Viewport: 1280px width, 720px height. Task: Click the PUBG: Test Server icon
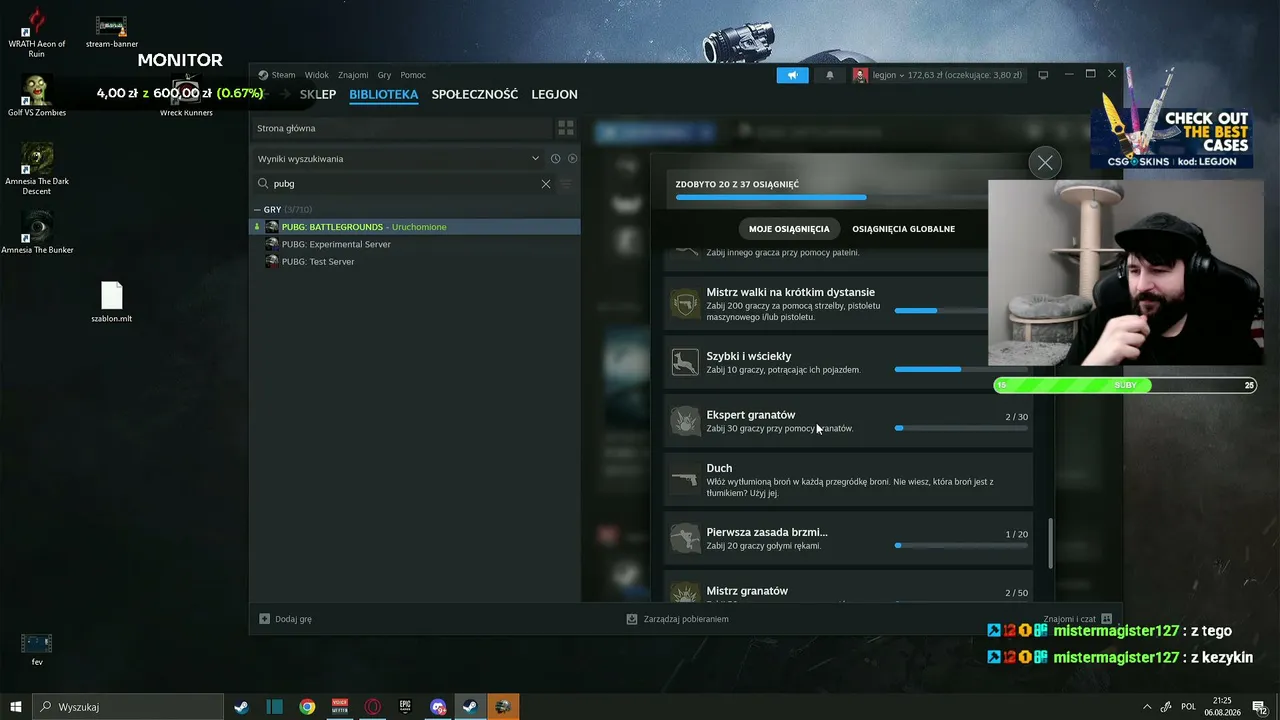(x=272, y=262)
